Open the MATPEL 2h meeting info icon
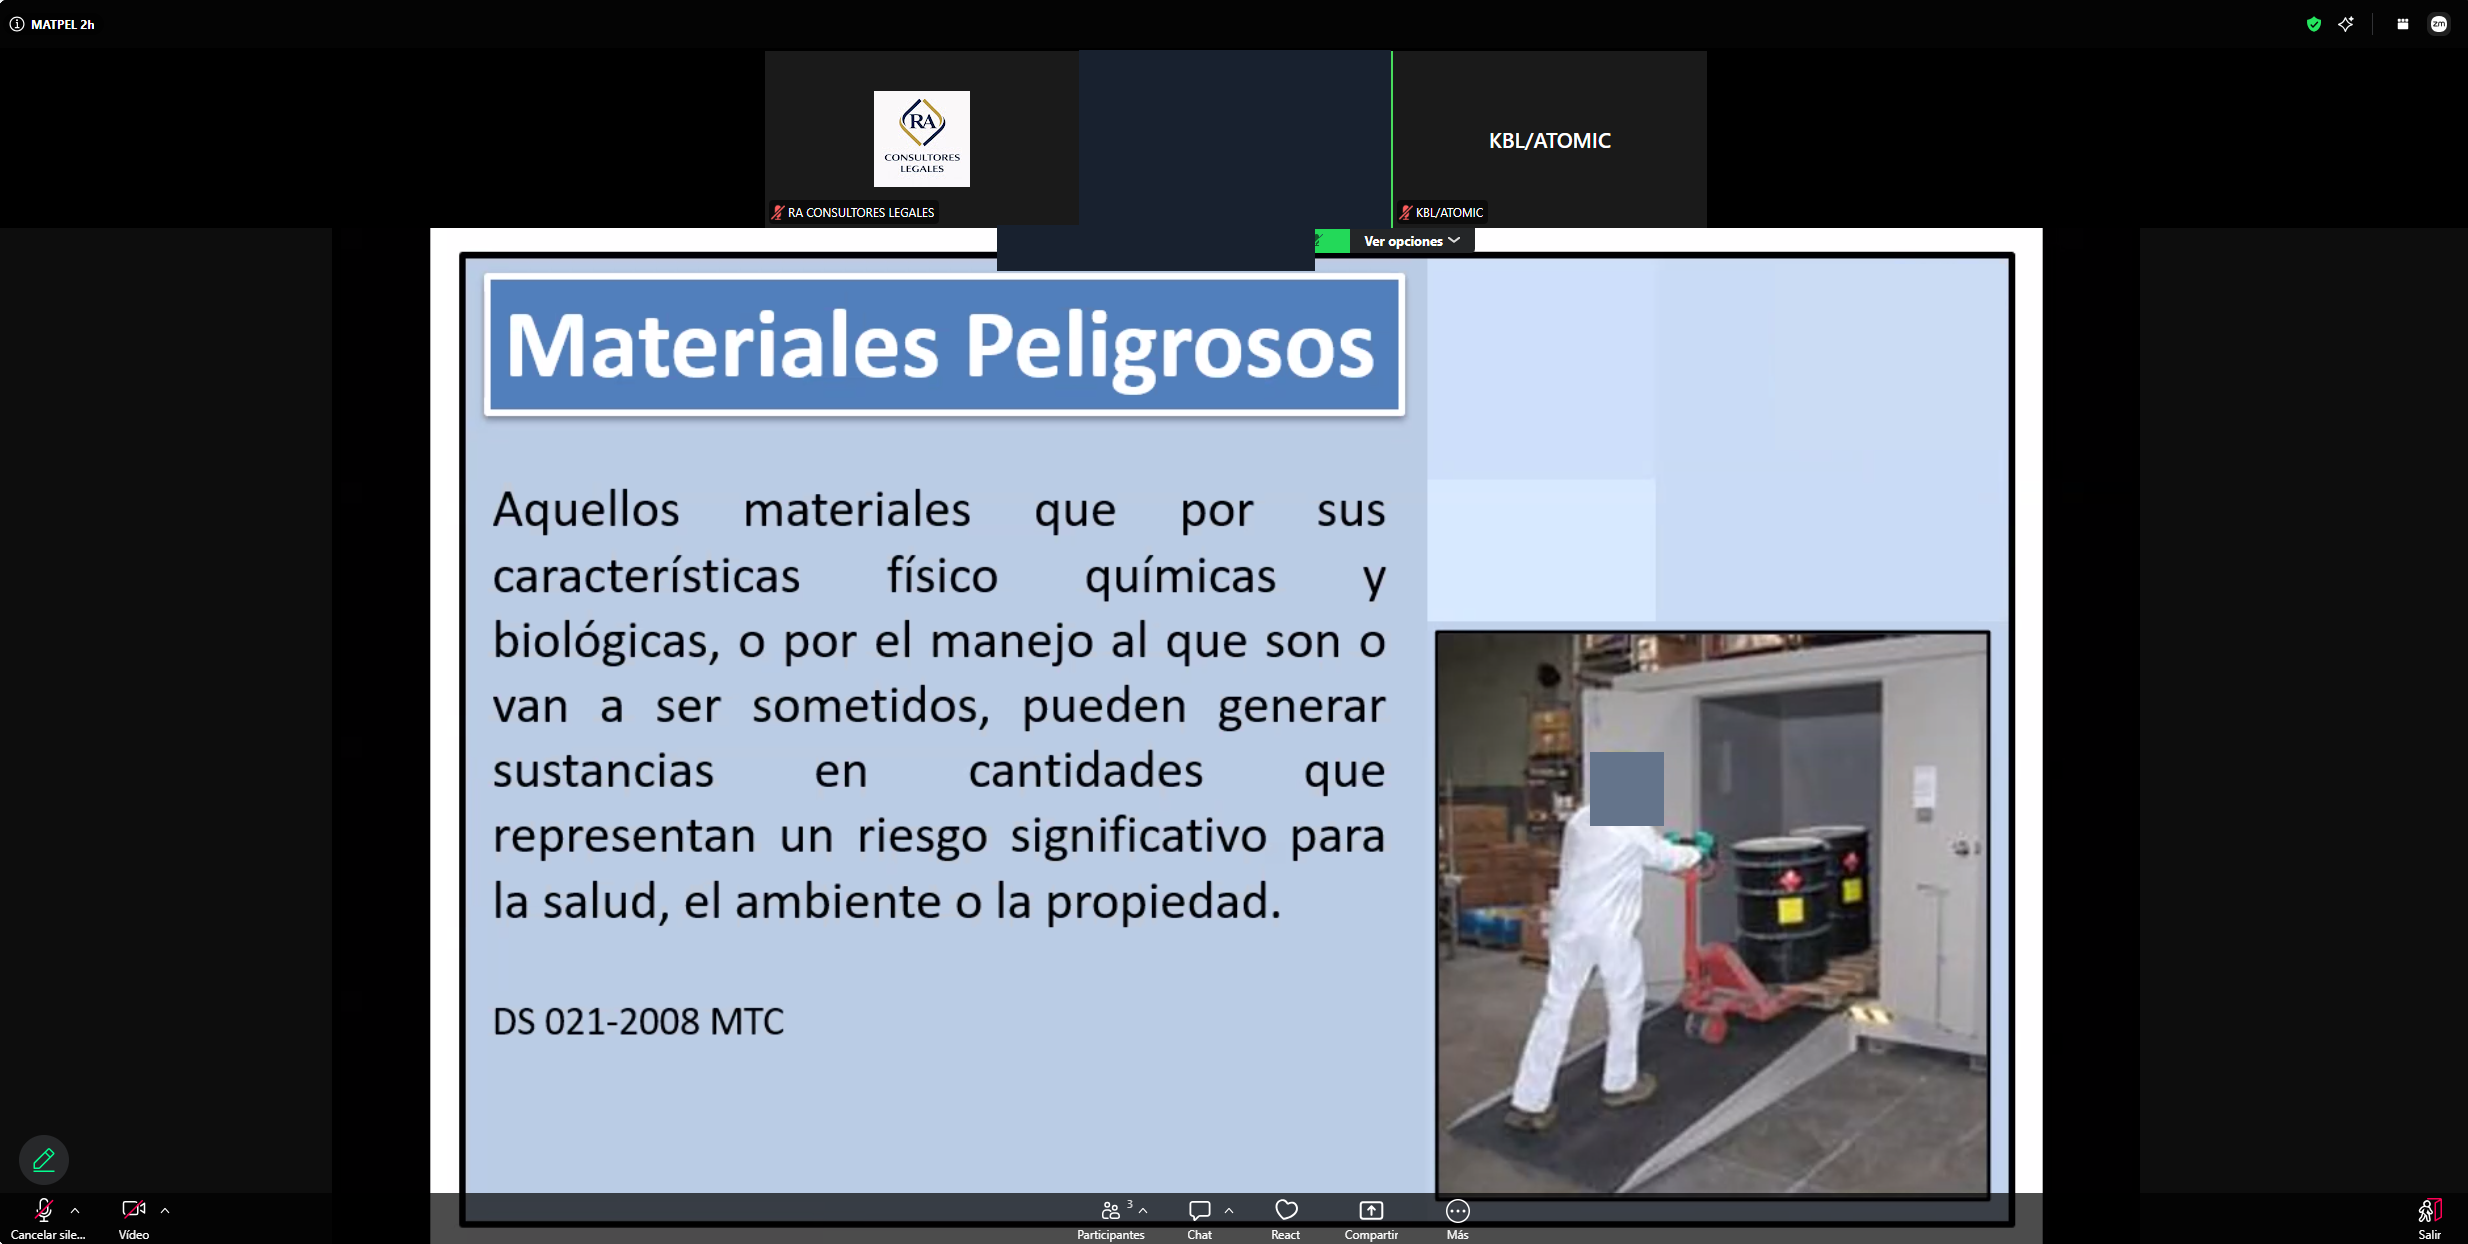2468x1244 pixels. coord(17,24)
